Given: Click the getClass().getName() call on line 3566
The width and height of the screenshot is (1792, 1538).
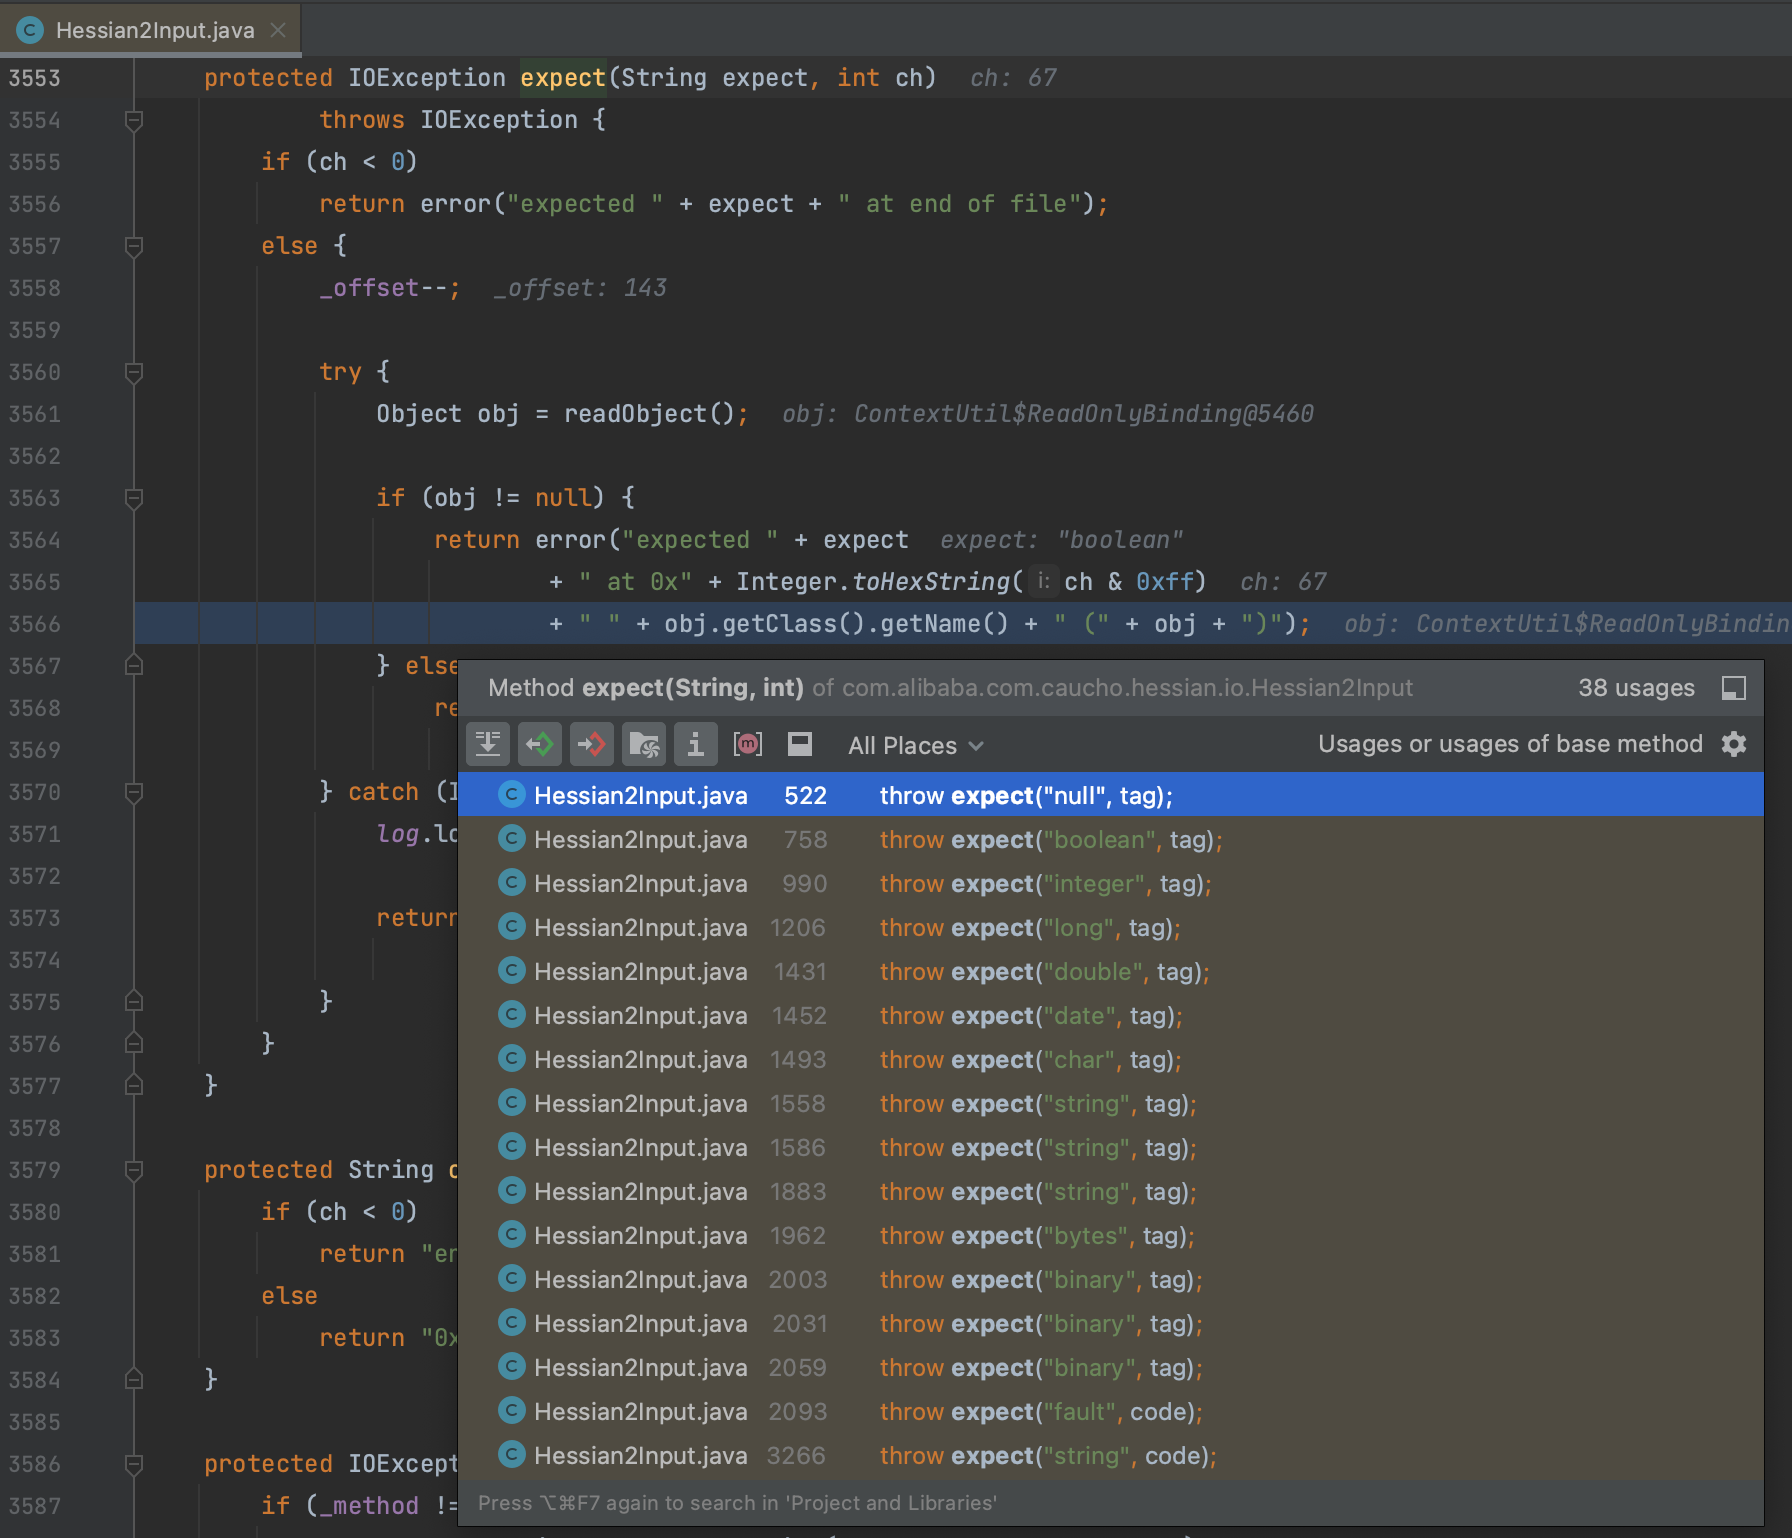Looking at the screenshot, I should click(836, 624).
